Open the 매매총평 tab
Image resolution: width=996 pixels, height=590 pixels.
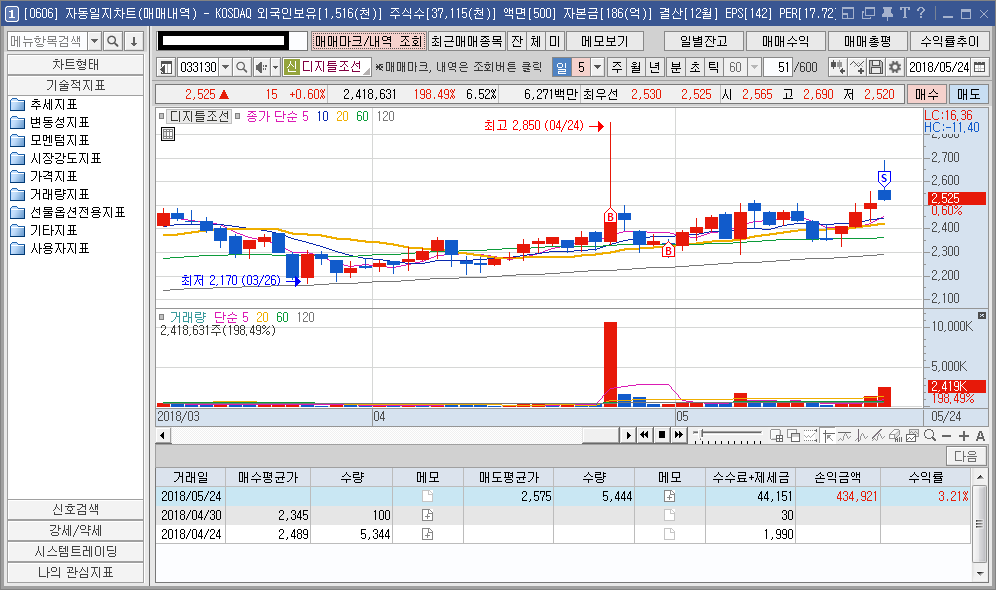click(x=868, y=41)
